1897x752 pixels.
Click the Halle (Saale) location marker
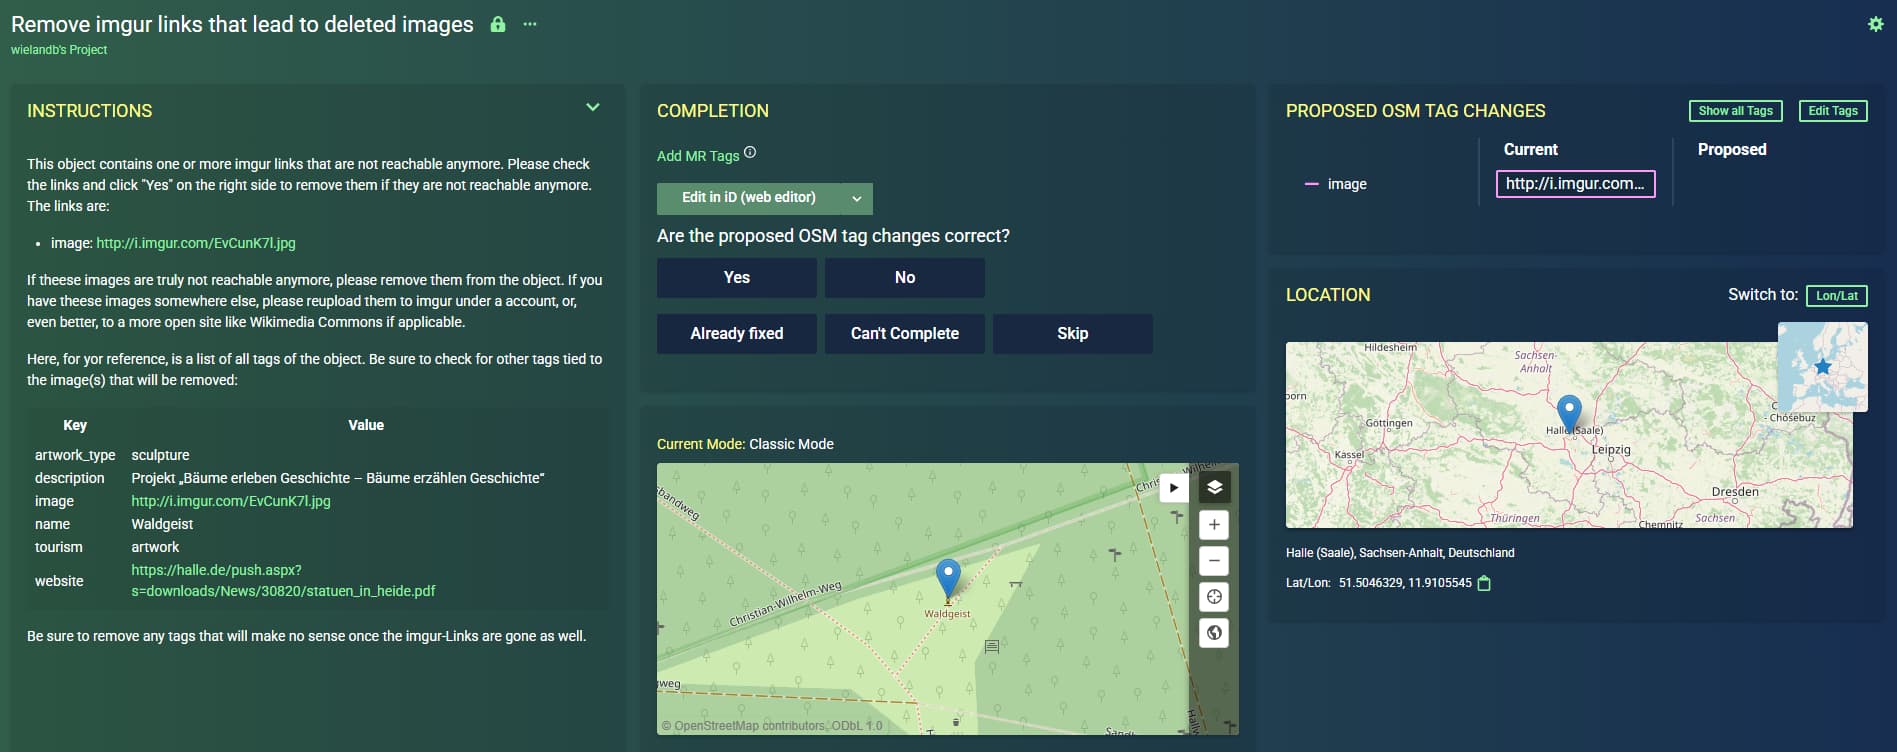point(1569,412)
